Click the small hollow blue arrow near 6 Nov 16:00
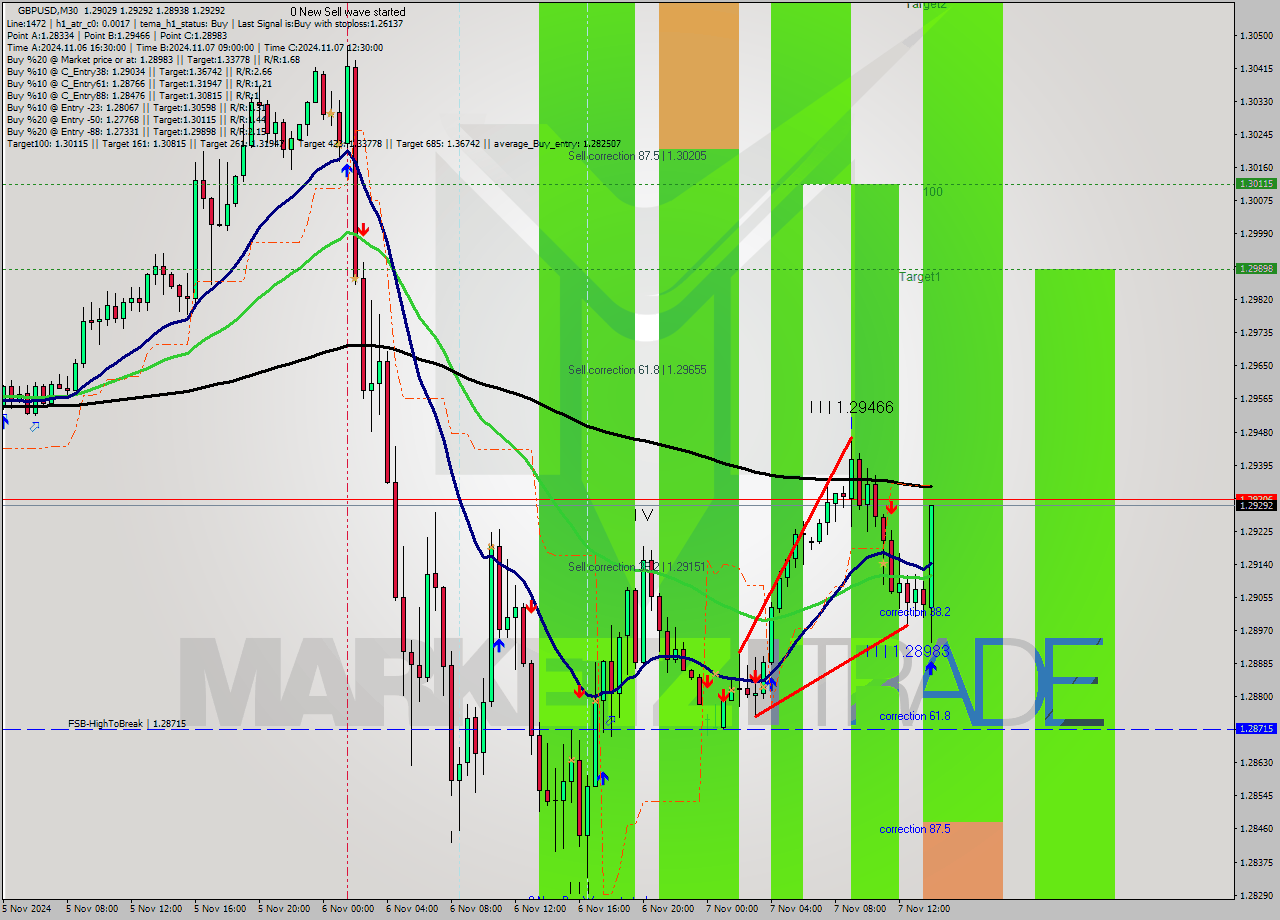 (610, 718)
